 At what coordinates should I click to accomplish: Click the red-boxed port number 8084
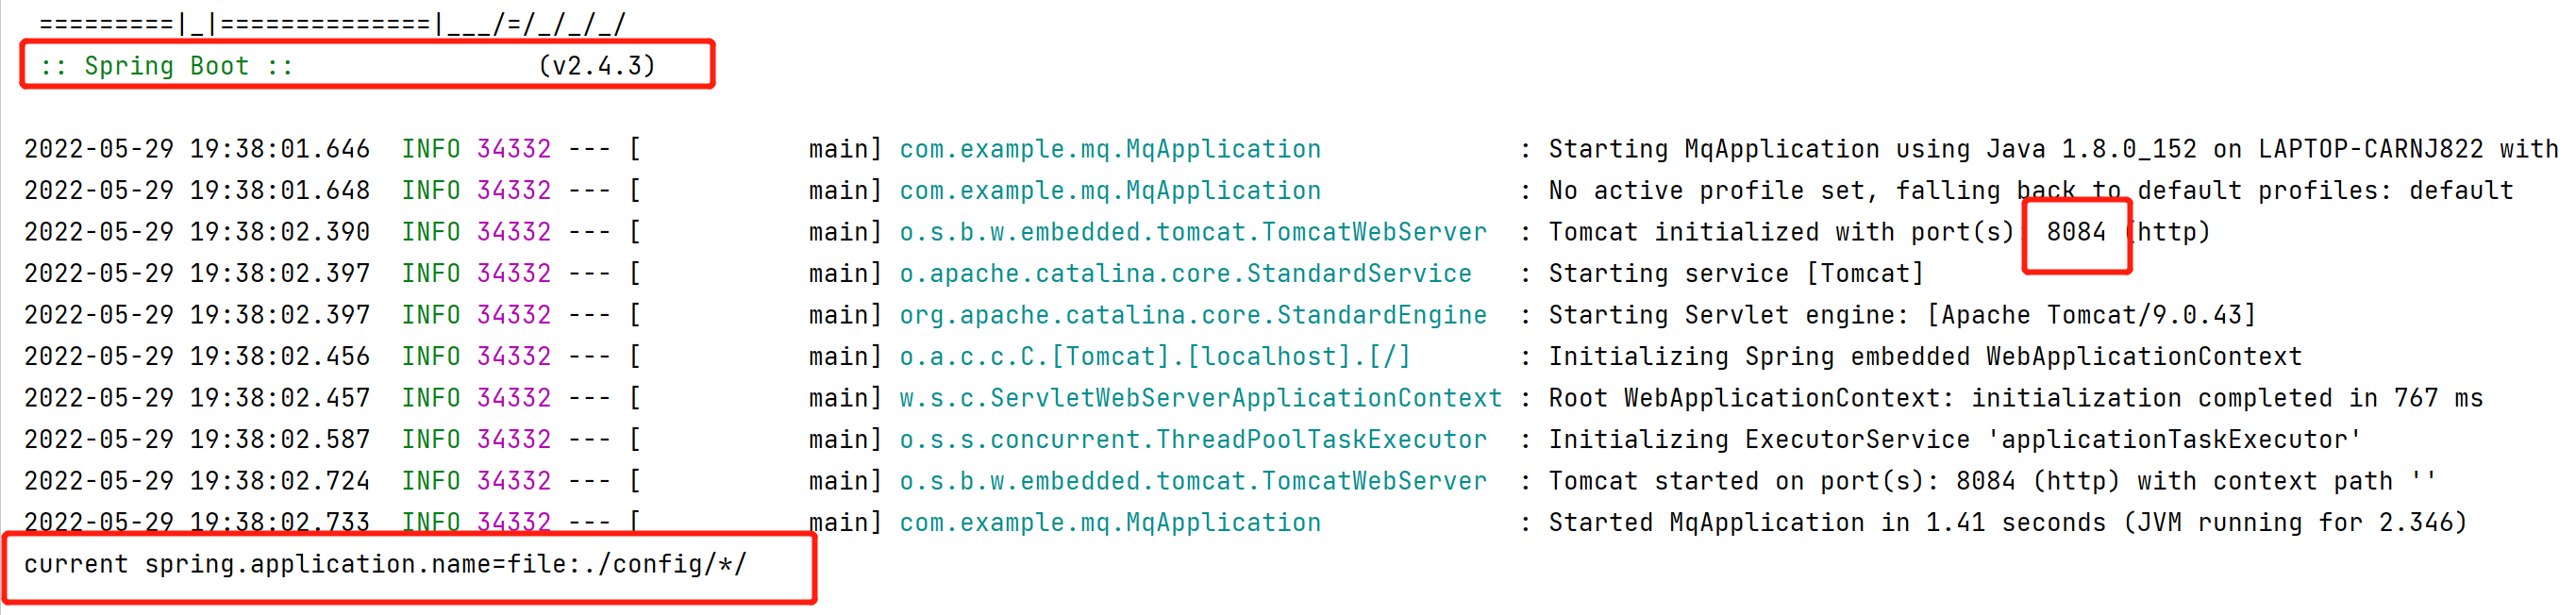[2075, 232]
